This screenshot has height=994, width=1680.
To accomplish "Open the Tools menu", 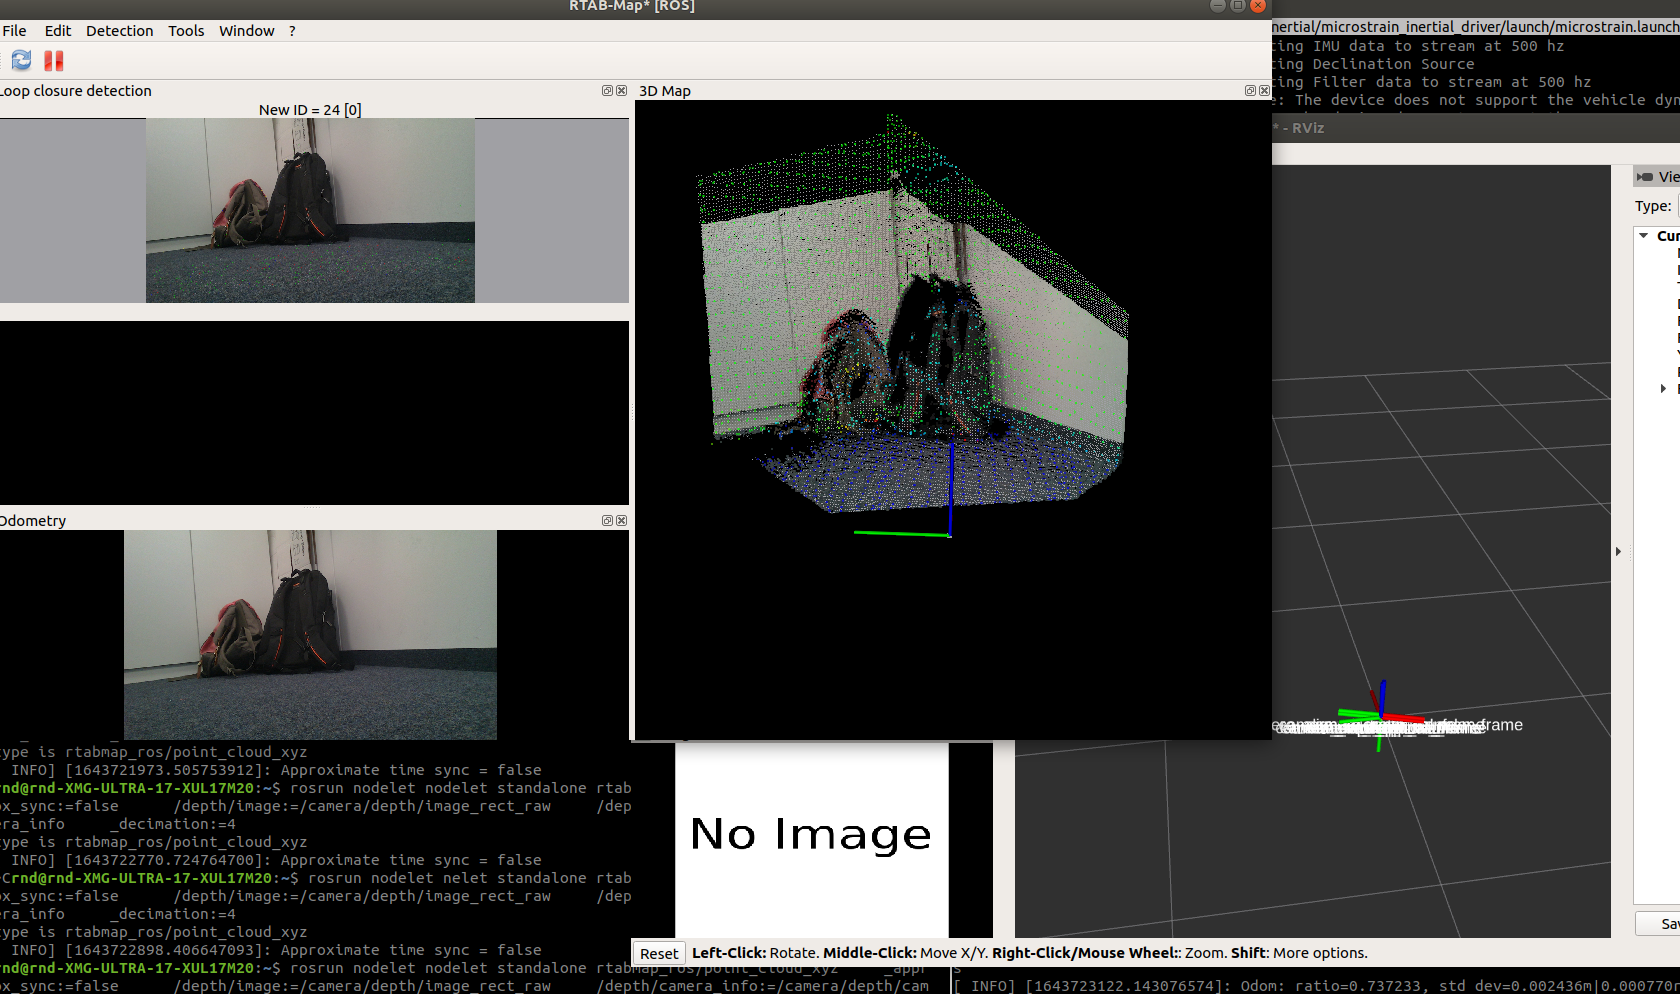I will click(x=186, y=31).
